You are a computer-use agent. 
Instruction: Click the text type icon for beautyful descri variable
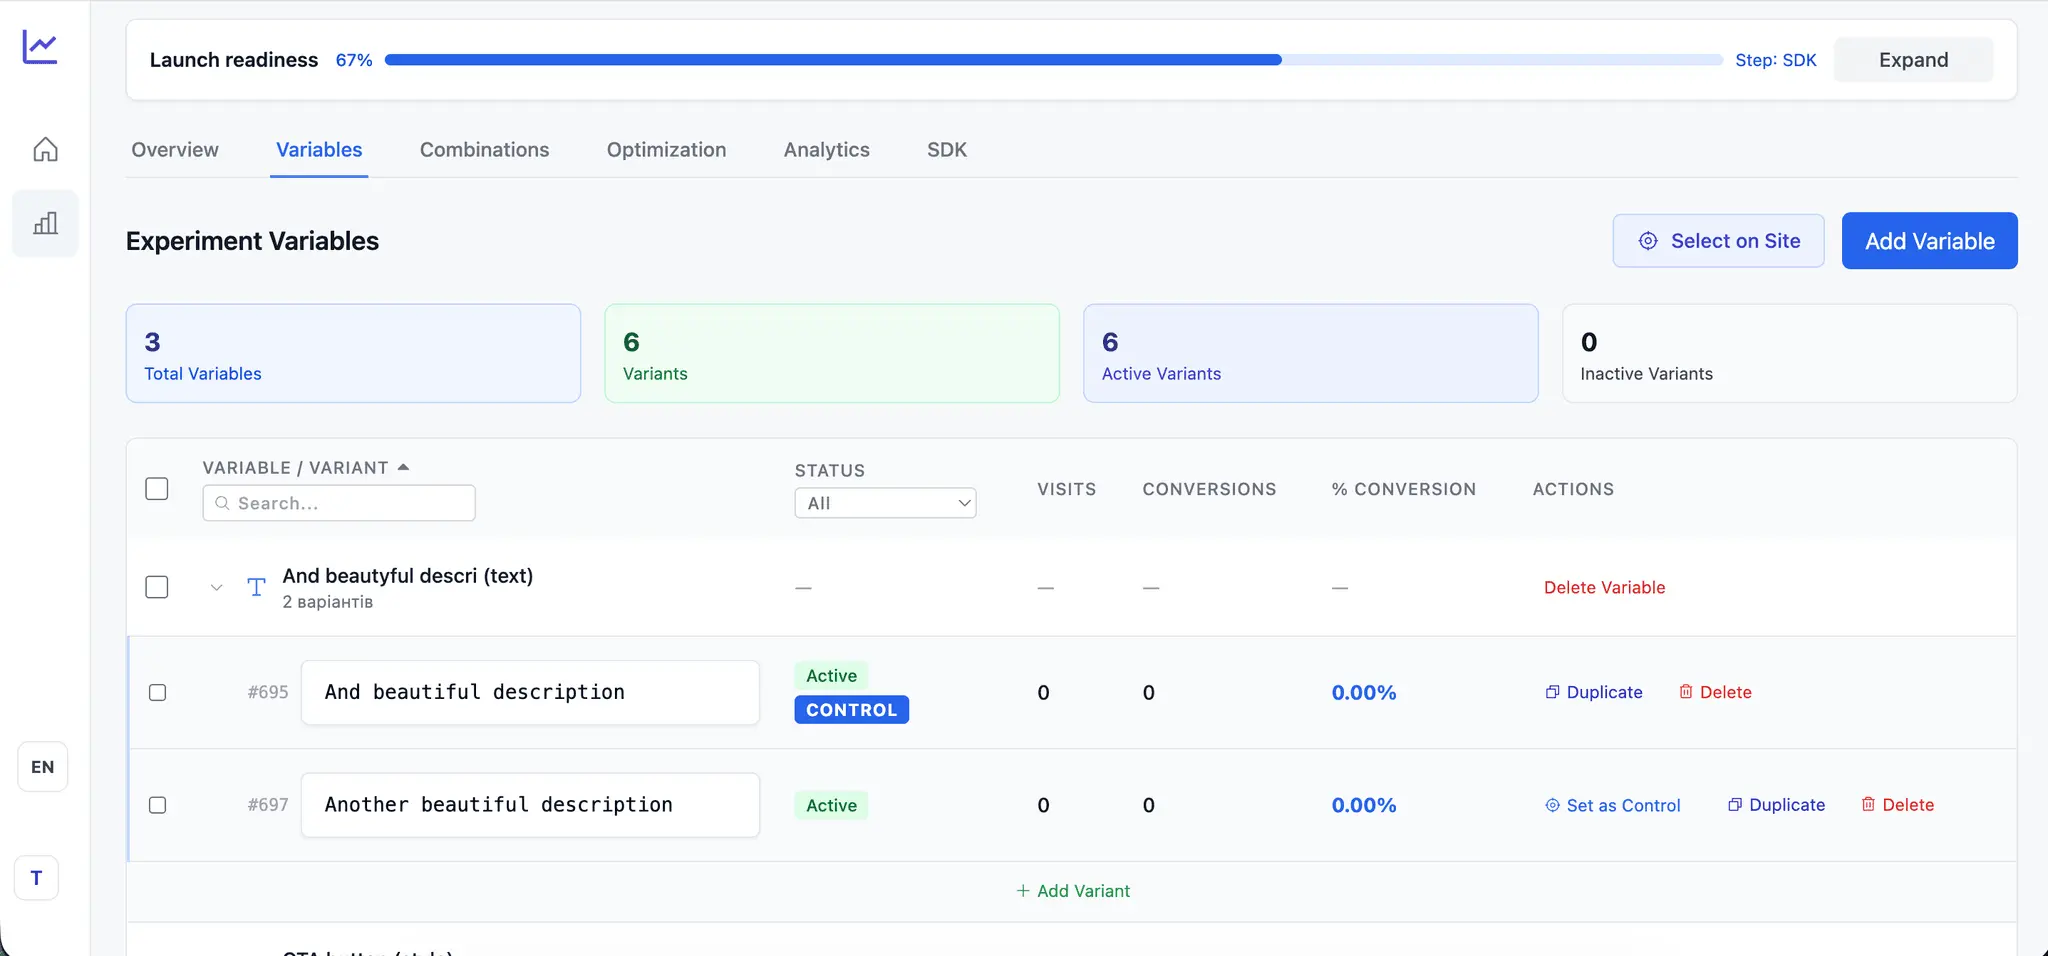click(x=256, y=587)
